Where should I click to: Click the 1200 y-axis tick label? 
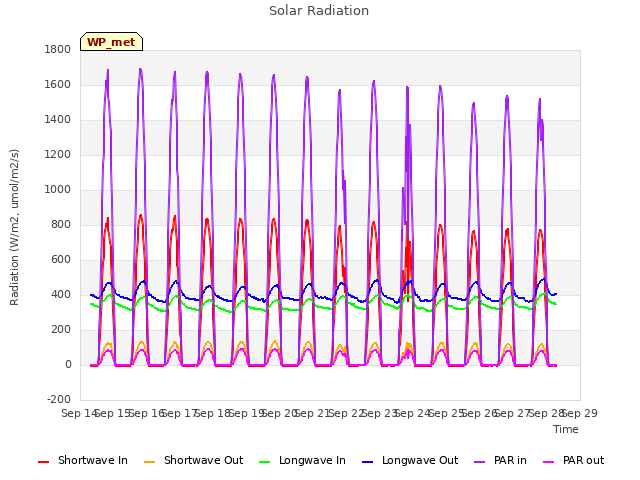point(58,155)
